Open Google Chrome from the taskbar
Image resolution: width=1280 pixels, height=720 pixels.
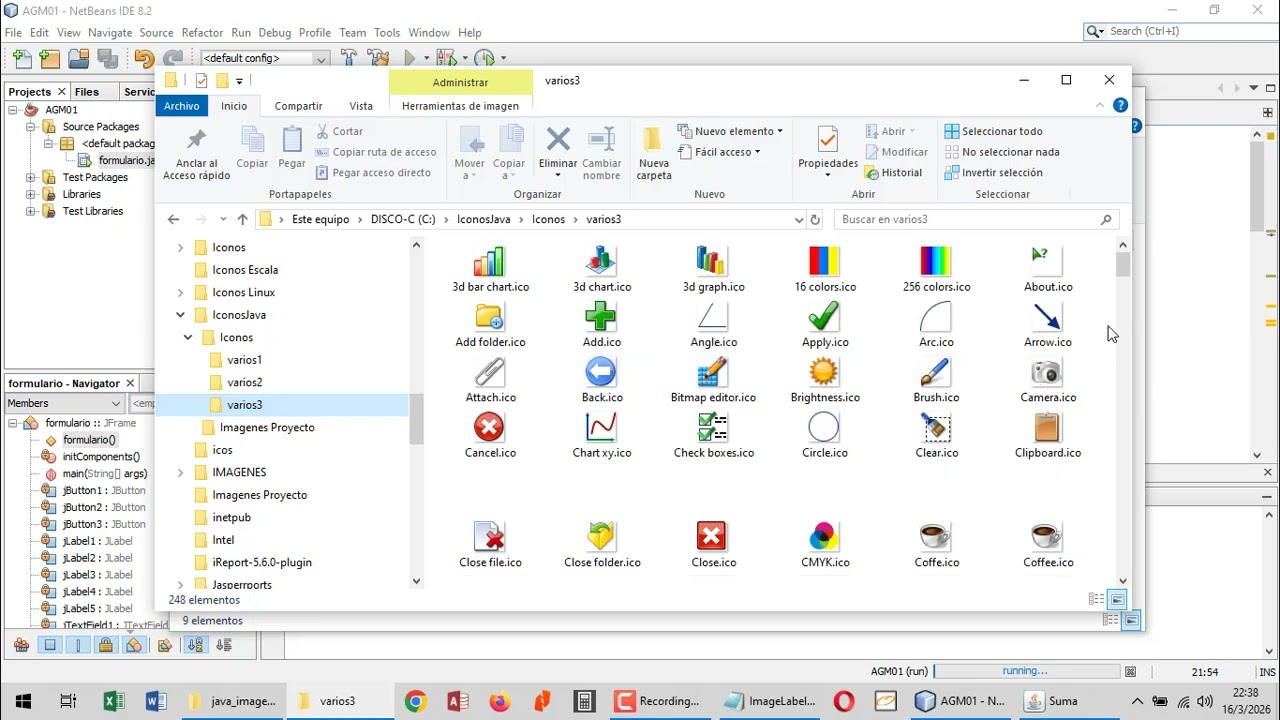(415, 701)
